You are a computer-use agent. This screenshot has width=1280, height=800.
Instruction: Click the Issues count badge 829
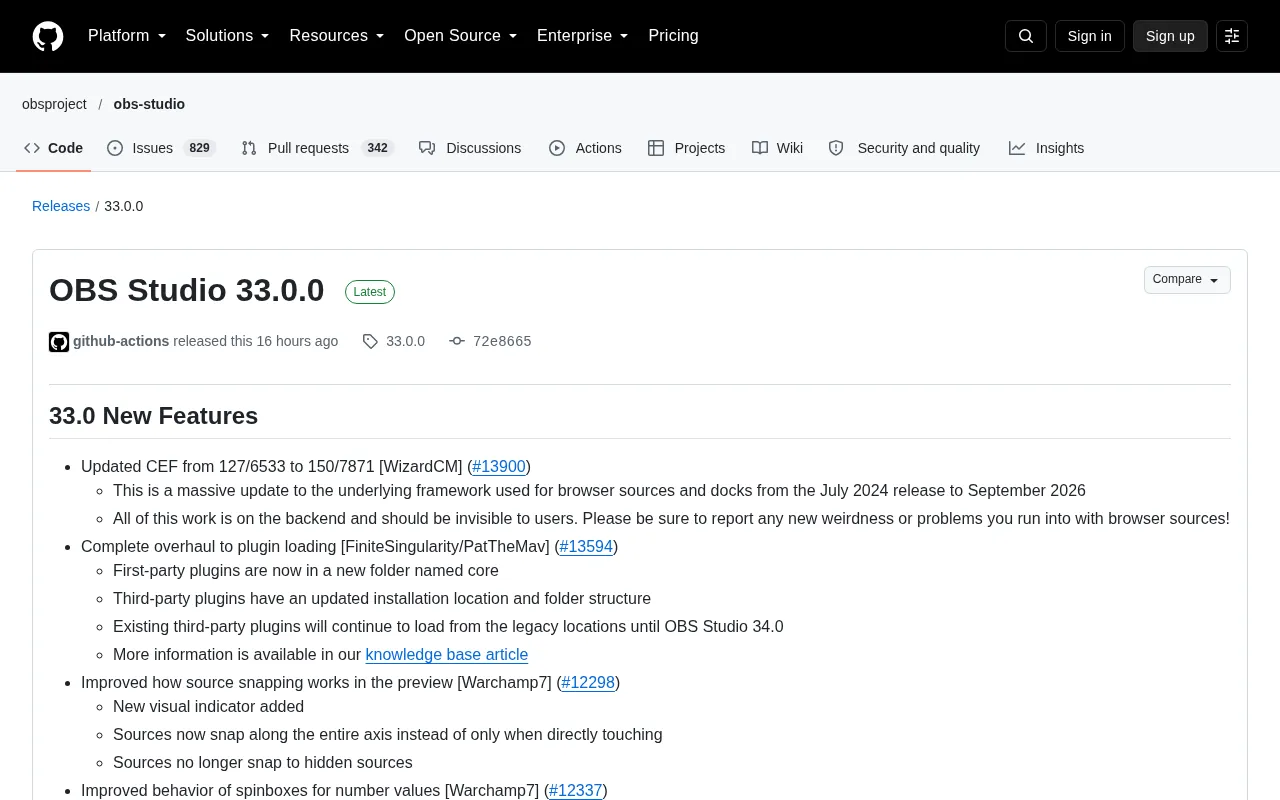(200, 148)
